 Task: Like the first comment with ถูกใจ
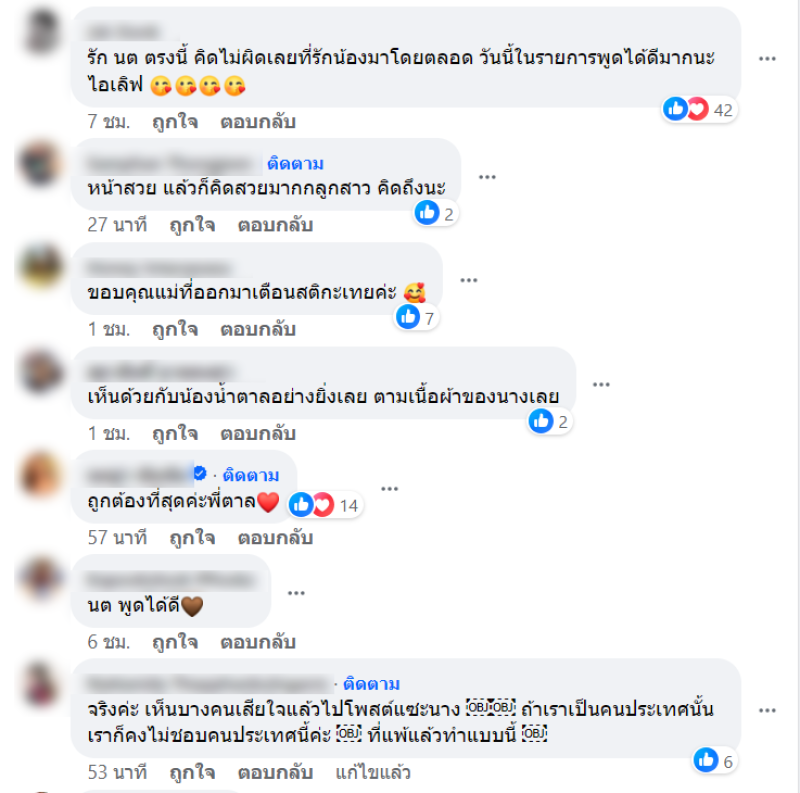(x=175, y=121)
